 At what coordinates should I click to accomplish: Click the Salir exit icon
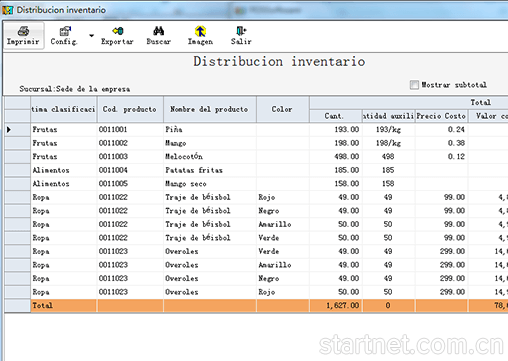point(241,31)
